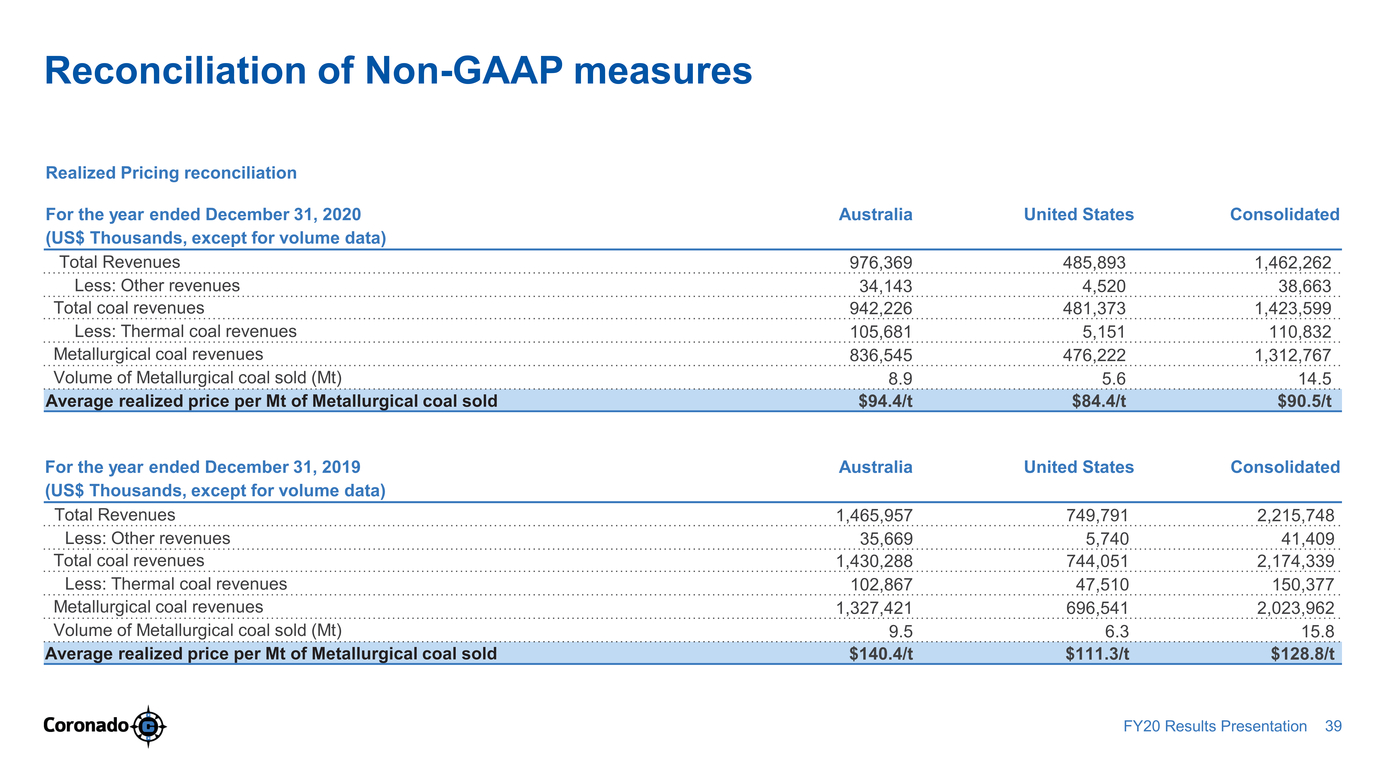Select Other revenues value 35,669
1386x780 pixels.
[x=885, y=539]
